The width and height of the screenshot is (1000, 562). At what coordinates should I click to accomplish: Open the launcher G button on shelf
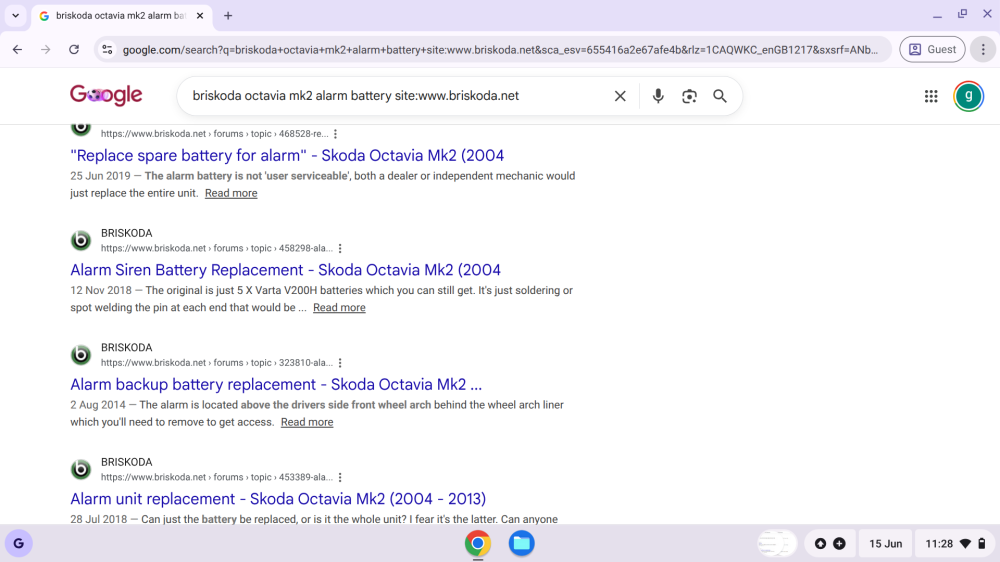click(x=18, y=544)
